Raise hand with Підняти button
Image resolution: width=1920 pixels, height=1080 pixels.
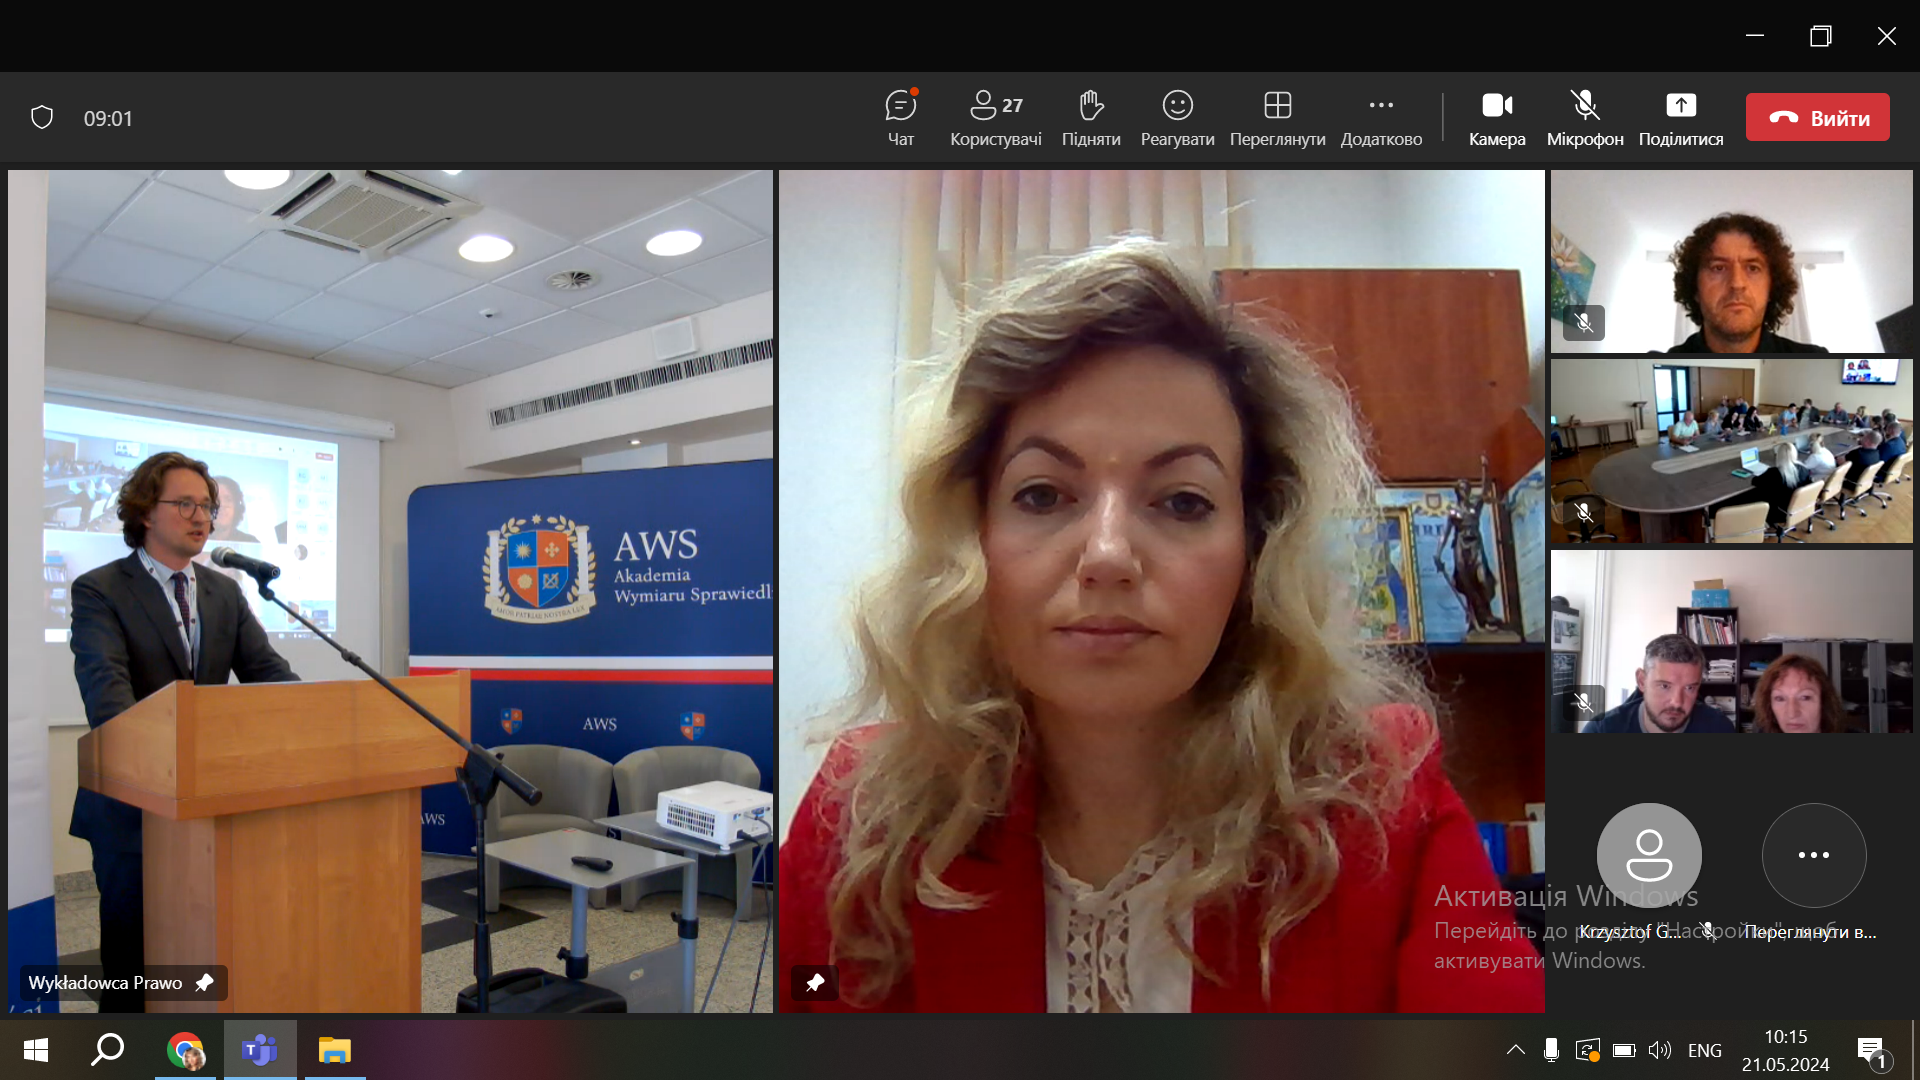[1091, 118]
